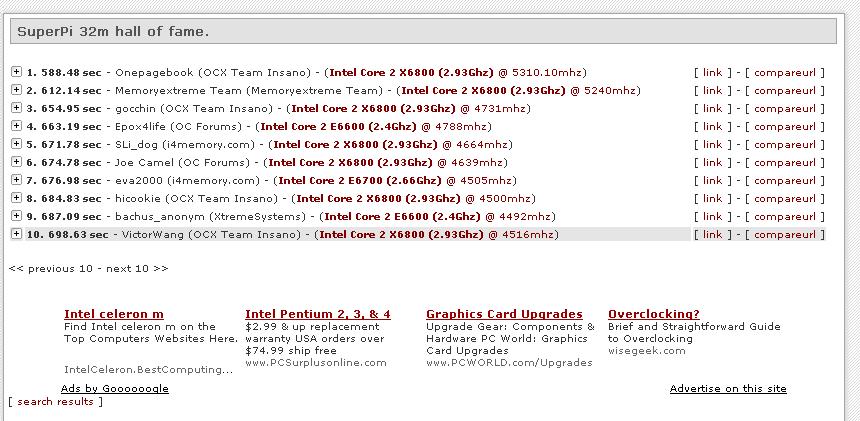Viewport: 860px width, 421px height.
Task: Click the Ads by Goooooogle link
Action: [x=115, y=389]
